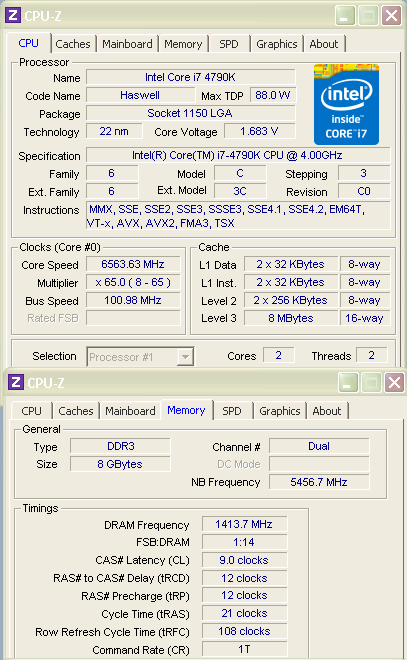Switch to Mainboard tab in the top window
Image resolution: width=407 pixels, height=660 pixels.
click(127, 44)
